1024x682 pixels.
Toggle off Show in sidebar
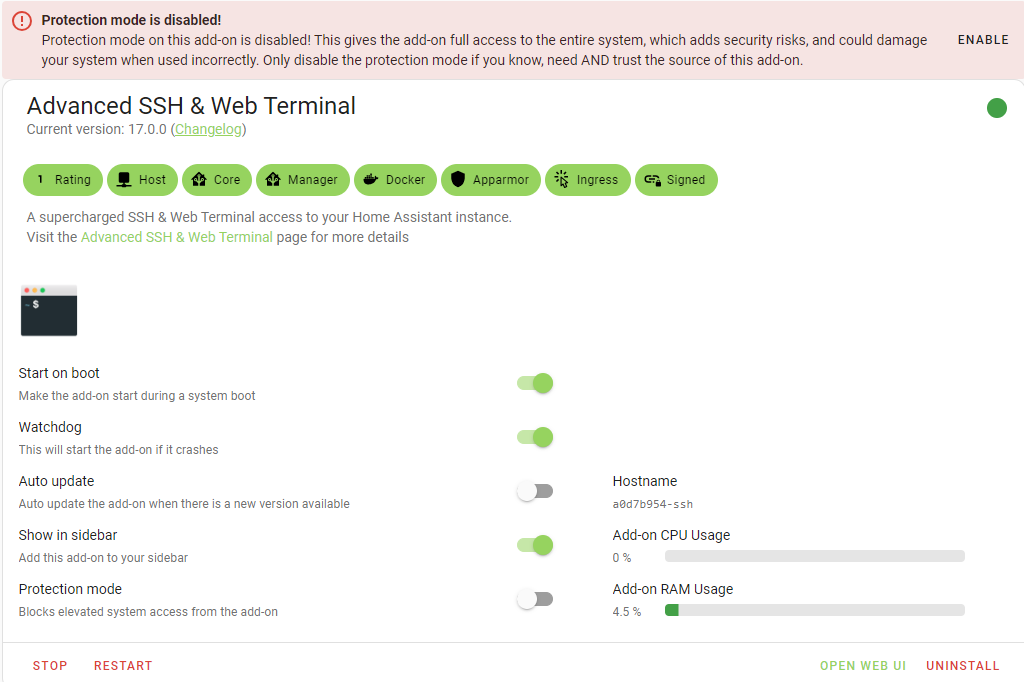535,545
